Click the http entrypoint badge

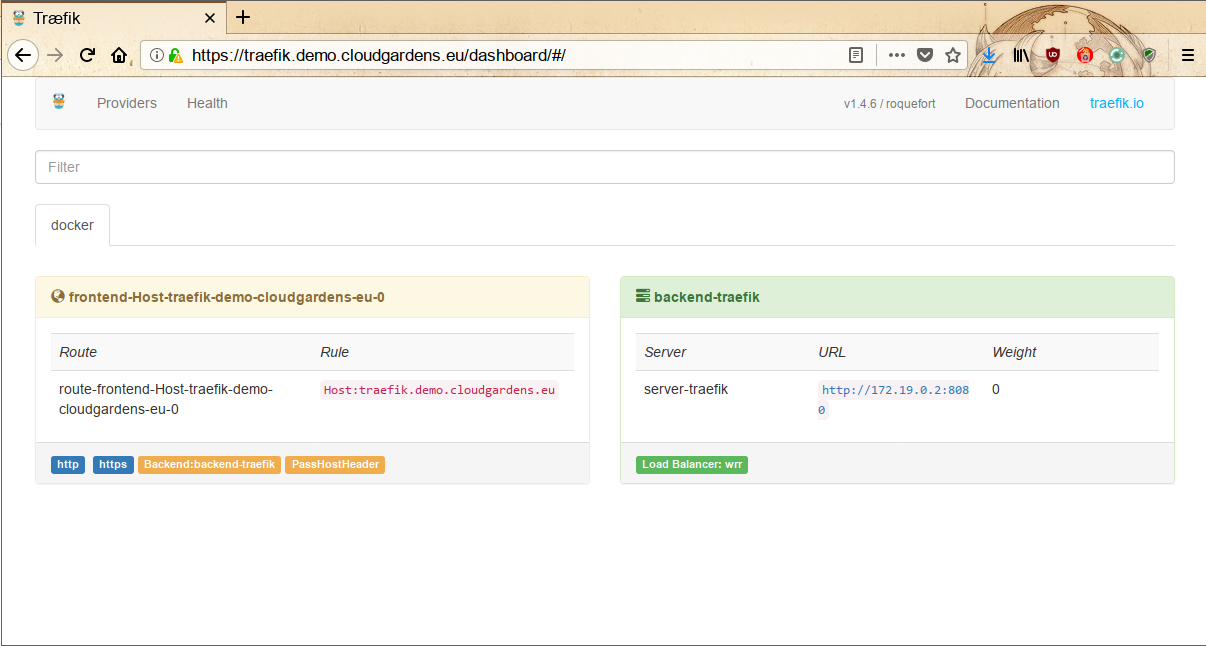(x=68, y=465)
